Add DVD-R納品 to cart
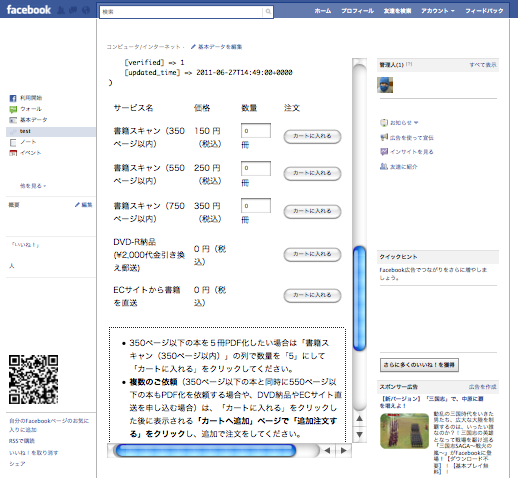The width and height of the screenshot is (518, 478). click(312, 254)
